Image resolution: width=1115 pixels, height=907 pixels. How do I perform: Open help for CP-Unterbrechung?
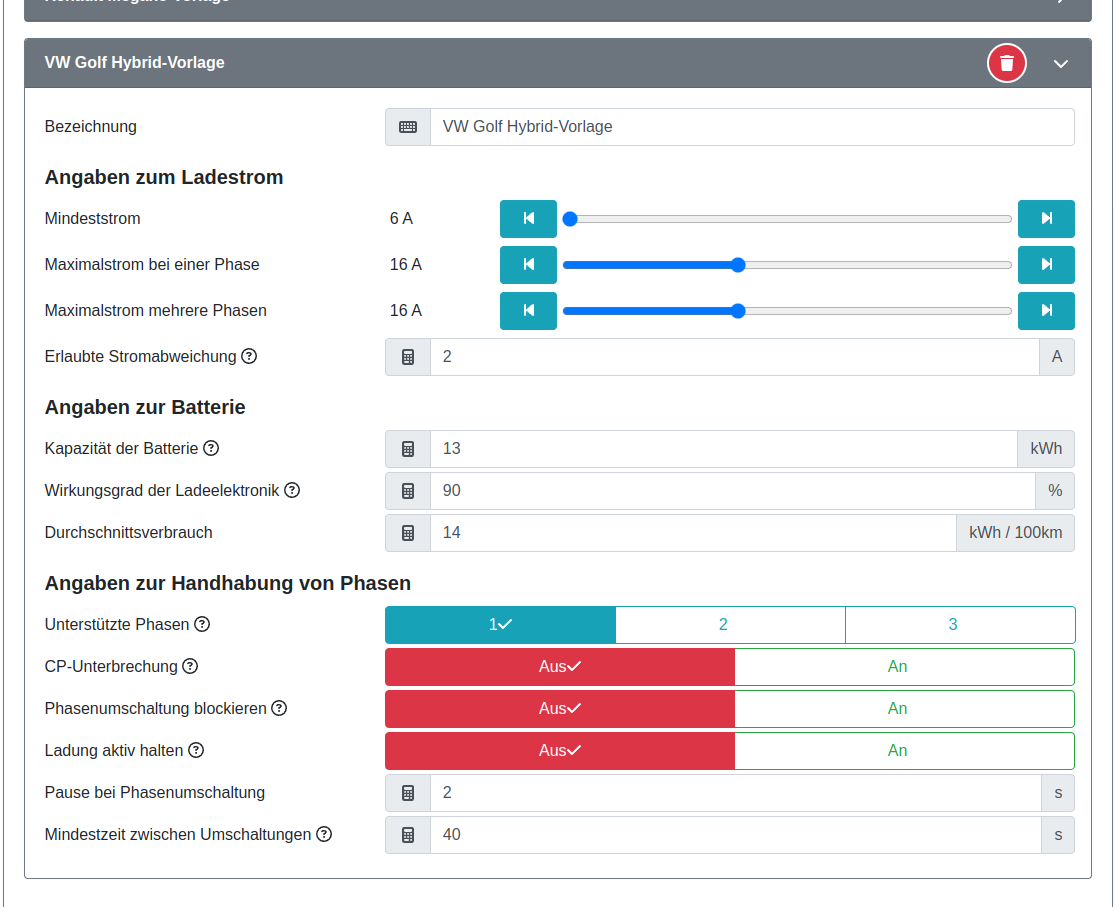(190, 666)
